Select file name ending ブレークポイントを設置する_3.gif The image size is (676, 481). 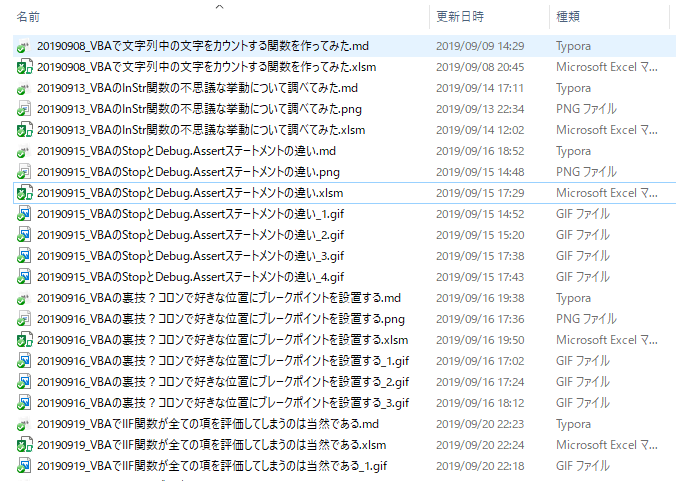[x=223, y=403]
